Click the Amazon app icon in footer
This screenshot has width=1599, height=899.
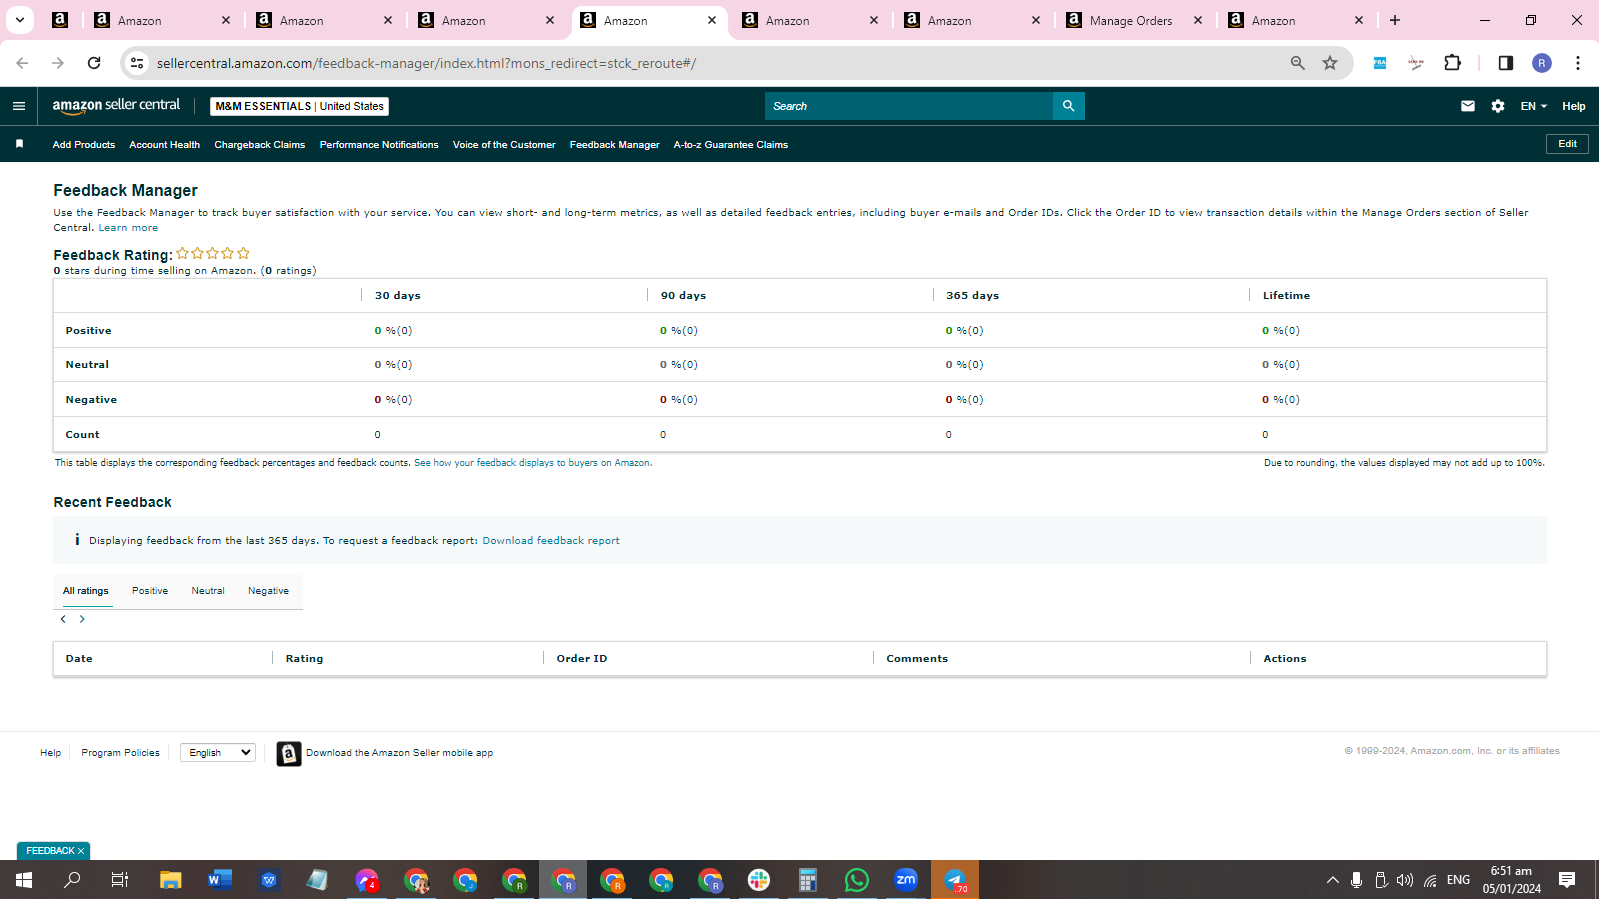click(x=289, y=753)
